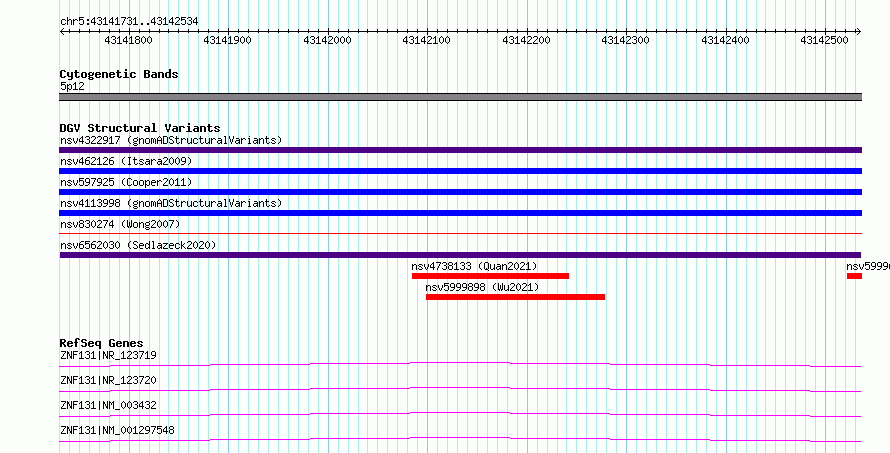This screenshot has height=453, width=890.
Task: Select the nsv462126 (Itsara2009) variant label
Action: tap(126, 161)
